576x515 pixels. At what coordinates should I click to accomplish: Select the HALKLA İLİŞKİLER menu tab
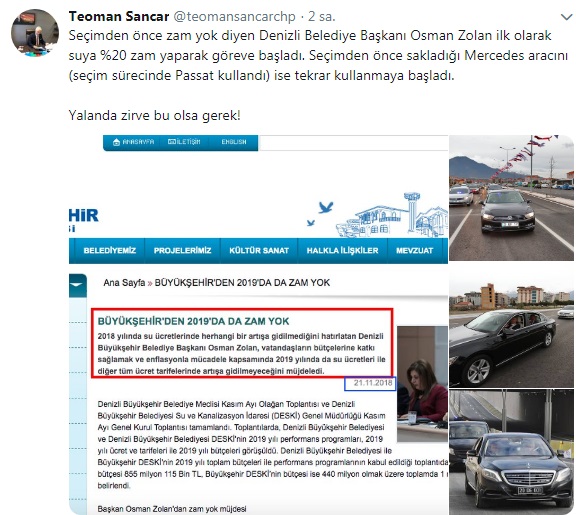(x=342, y=251)
